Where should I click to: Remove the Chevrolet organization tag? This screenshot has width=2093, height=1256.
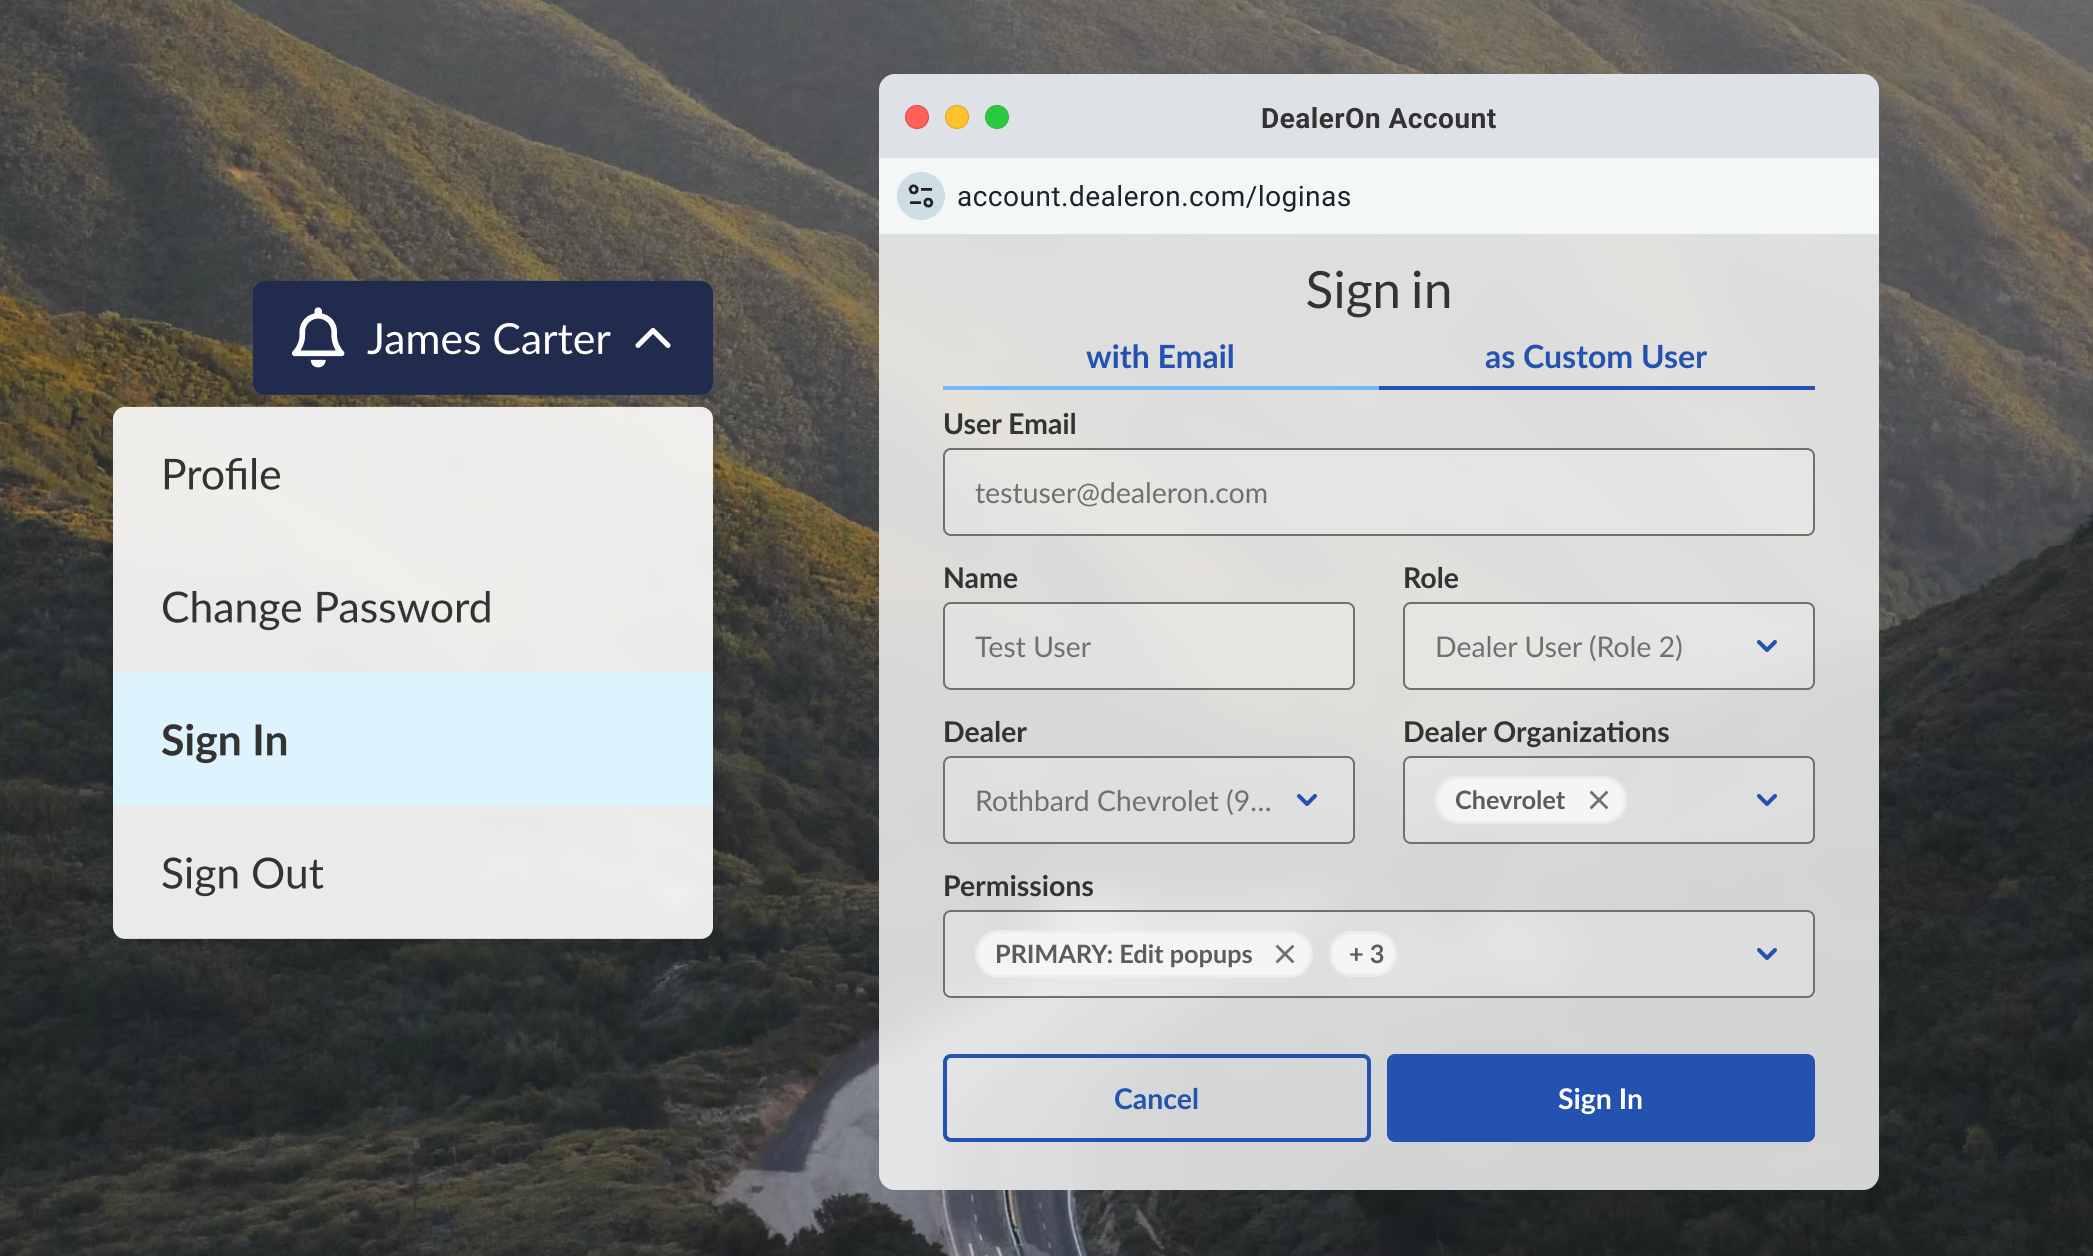(x=1598, y=800)
